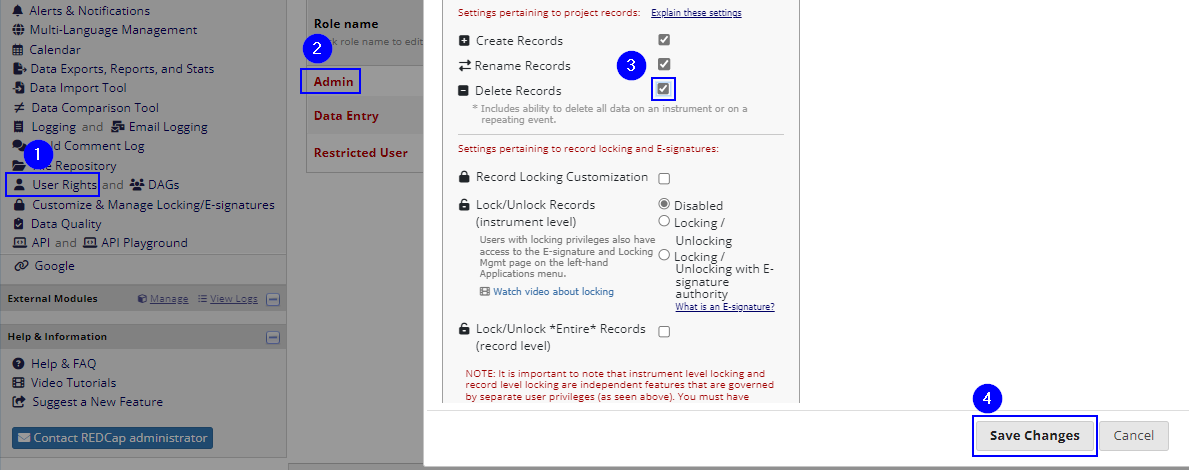Collapse the External Modules section

click(273, 299)
